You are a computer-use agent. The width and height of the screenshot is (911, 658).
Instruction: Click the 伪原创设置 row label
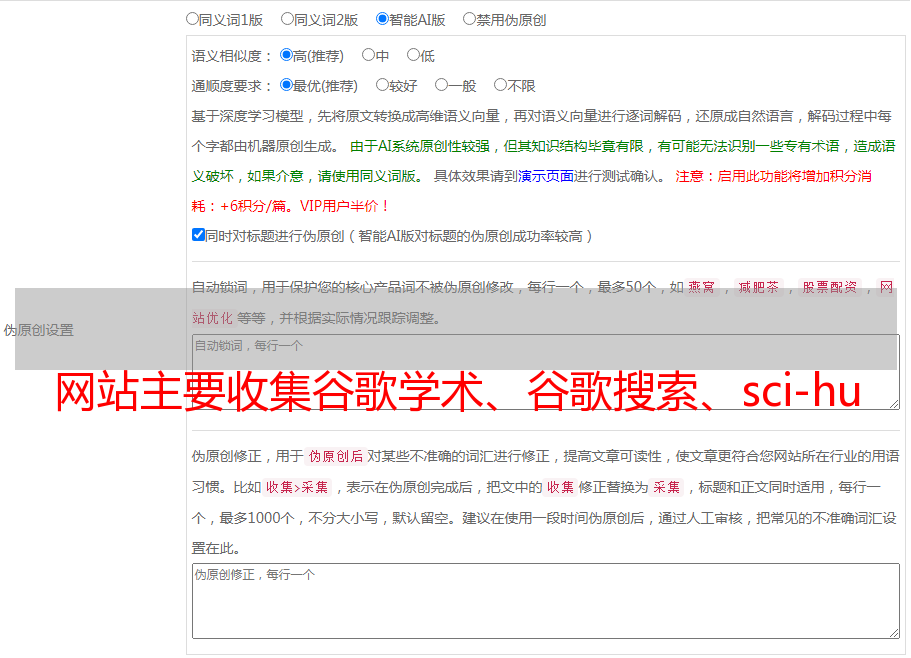[39, 330]
